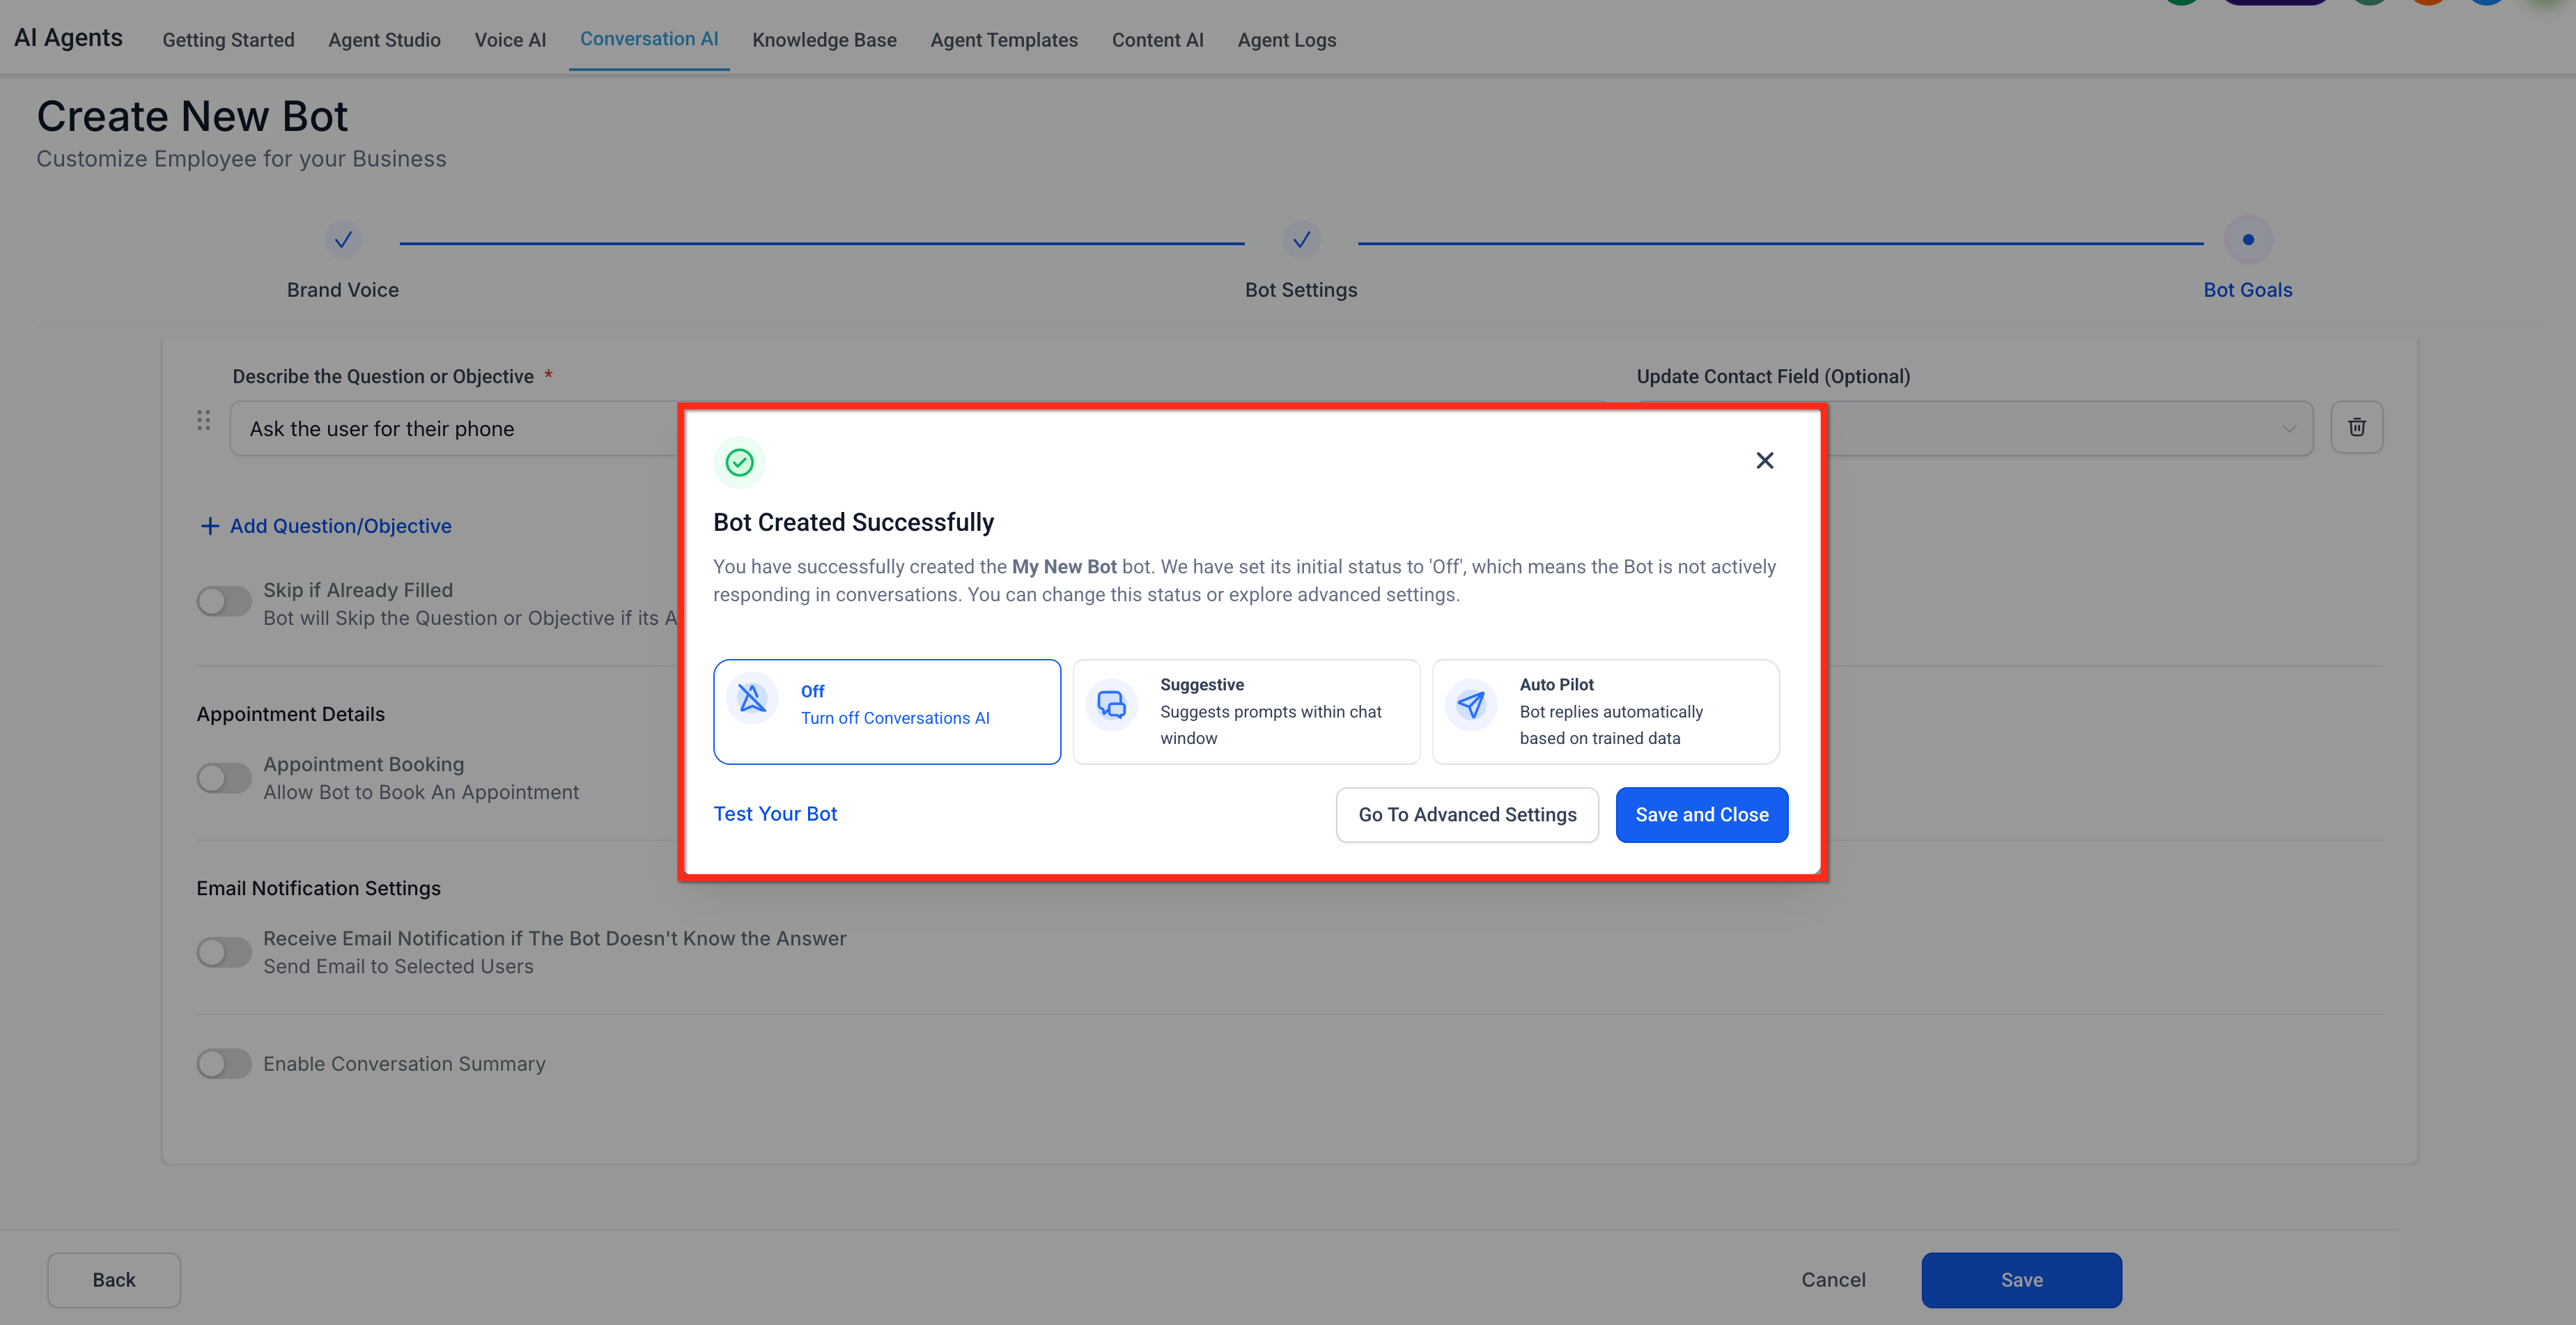
Task: Switch to Content AI tab
Action: 1157,40
